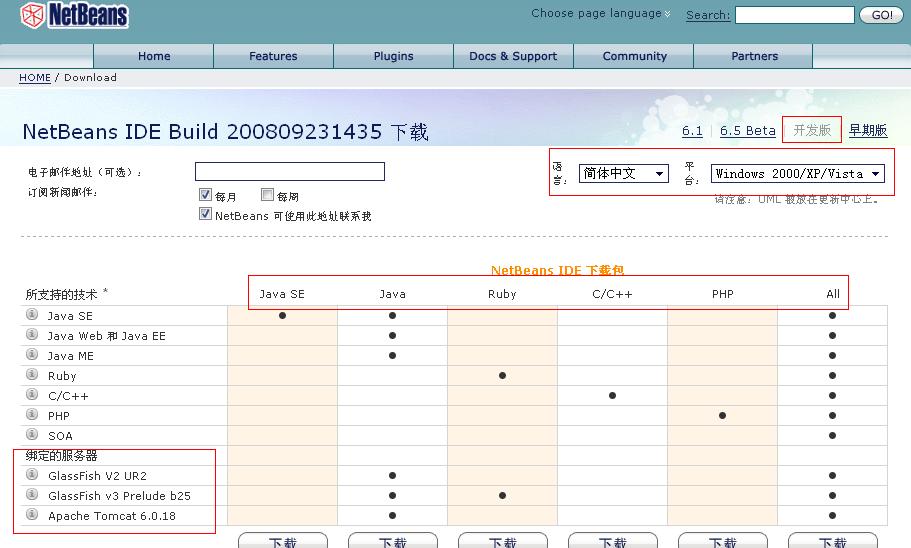This screenshot has width=911, height=548.
Task: Open info icon for PHP row
Action: coord(32,414)
